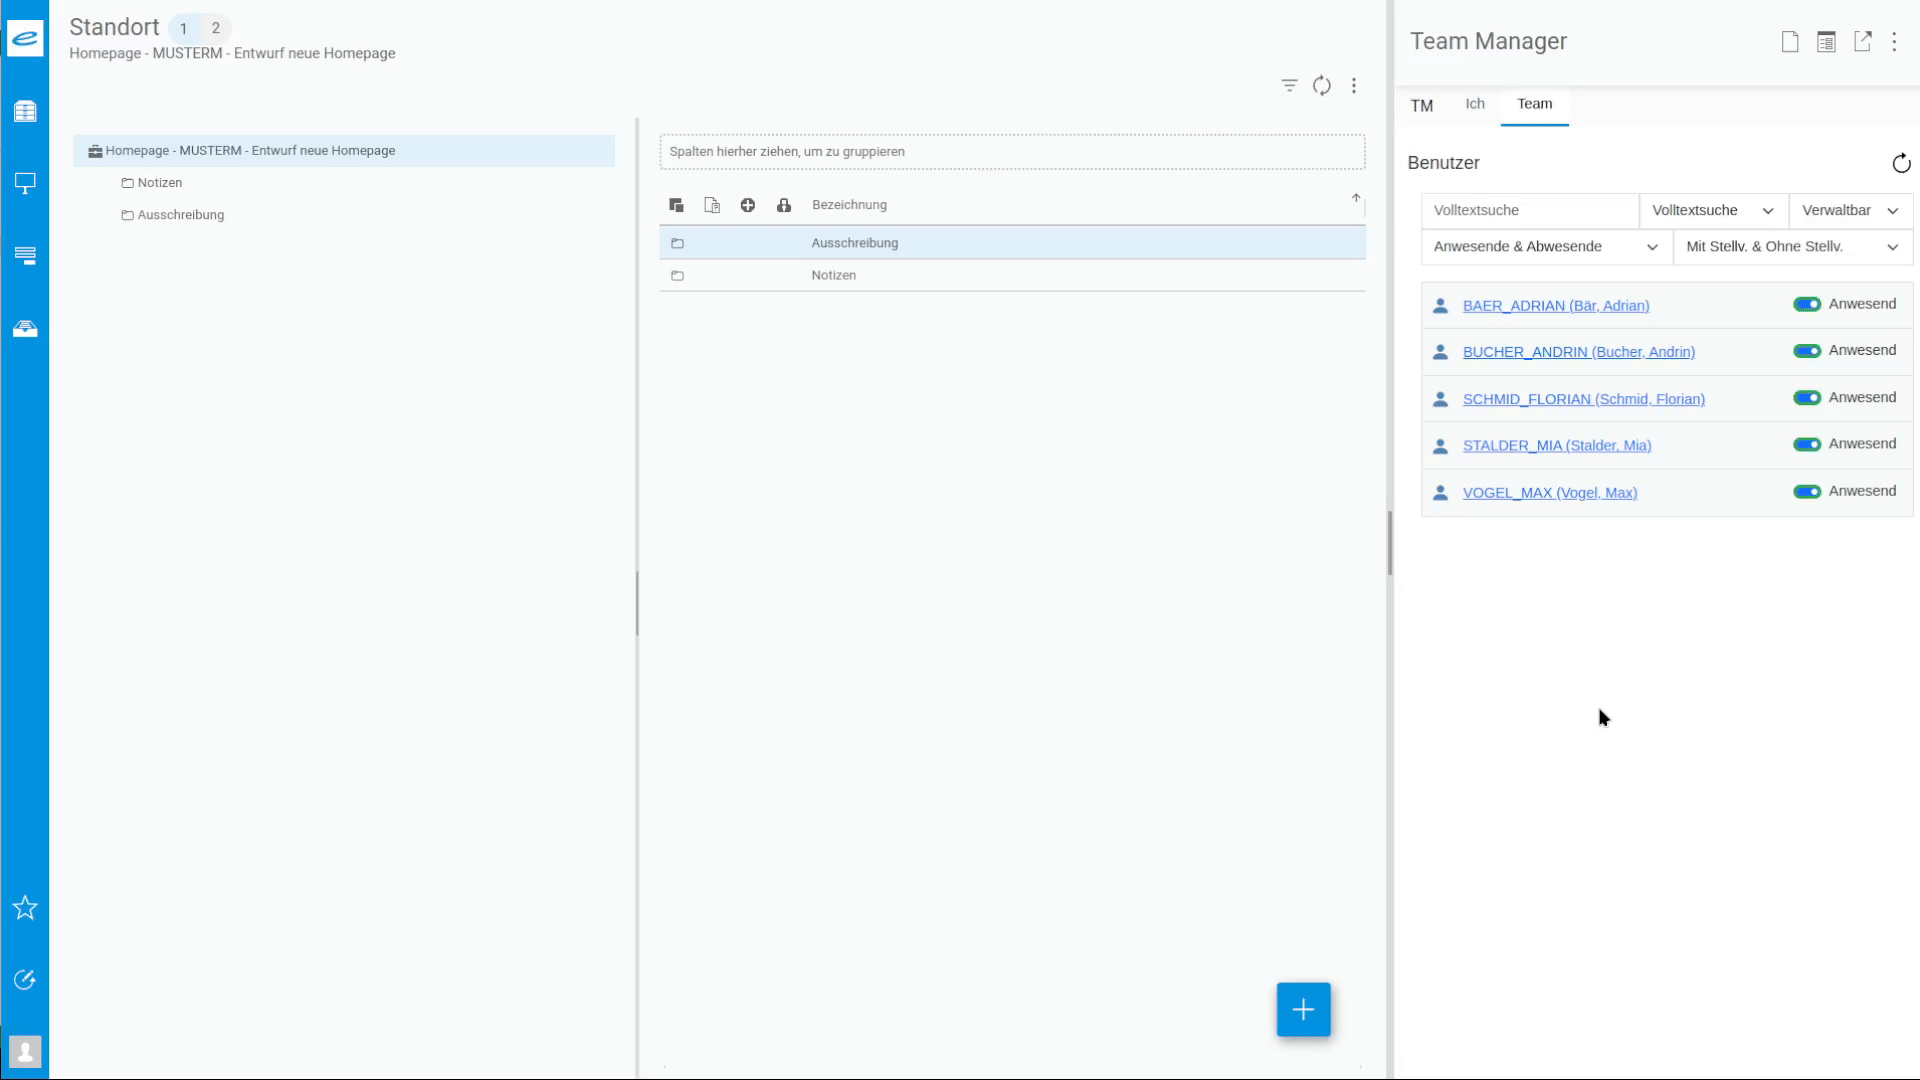
Task: Click the app logo at sidebar top
Action: [x=25, y=38]
